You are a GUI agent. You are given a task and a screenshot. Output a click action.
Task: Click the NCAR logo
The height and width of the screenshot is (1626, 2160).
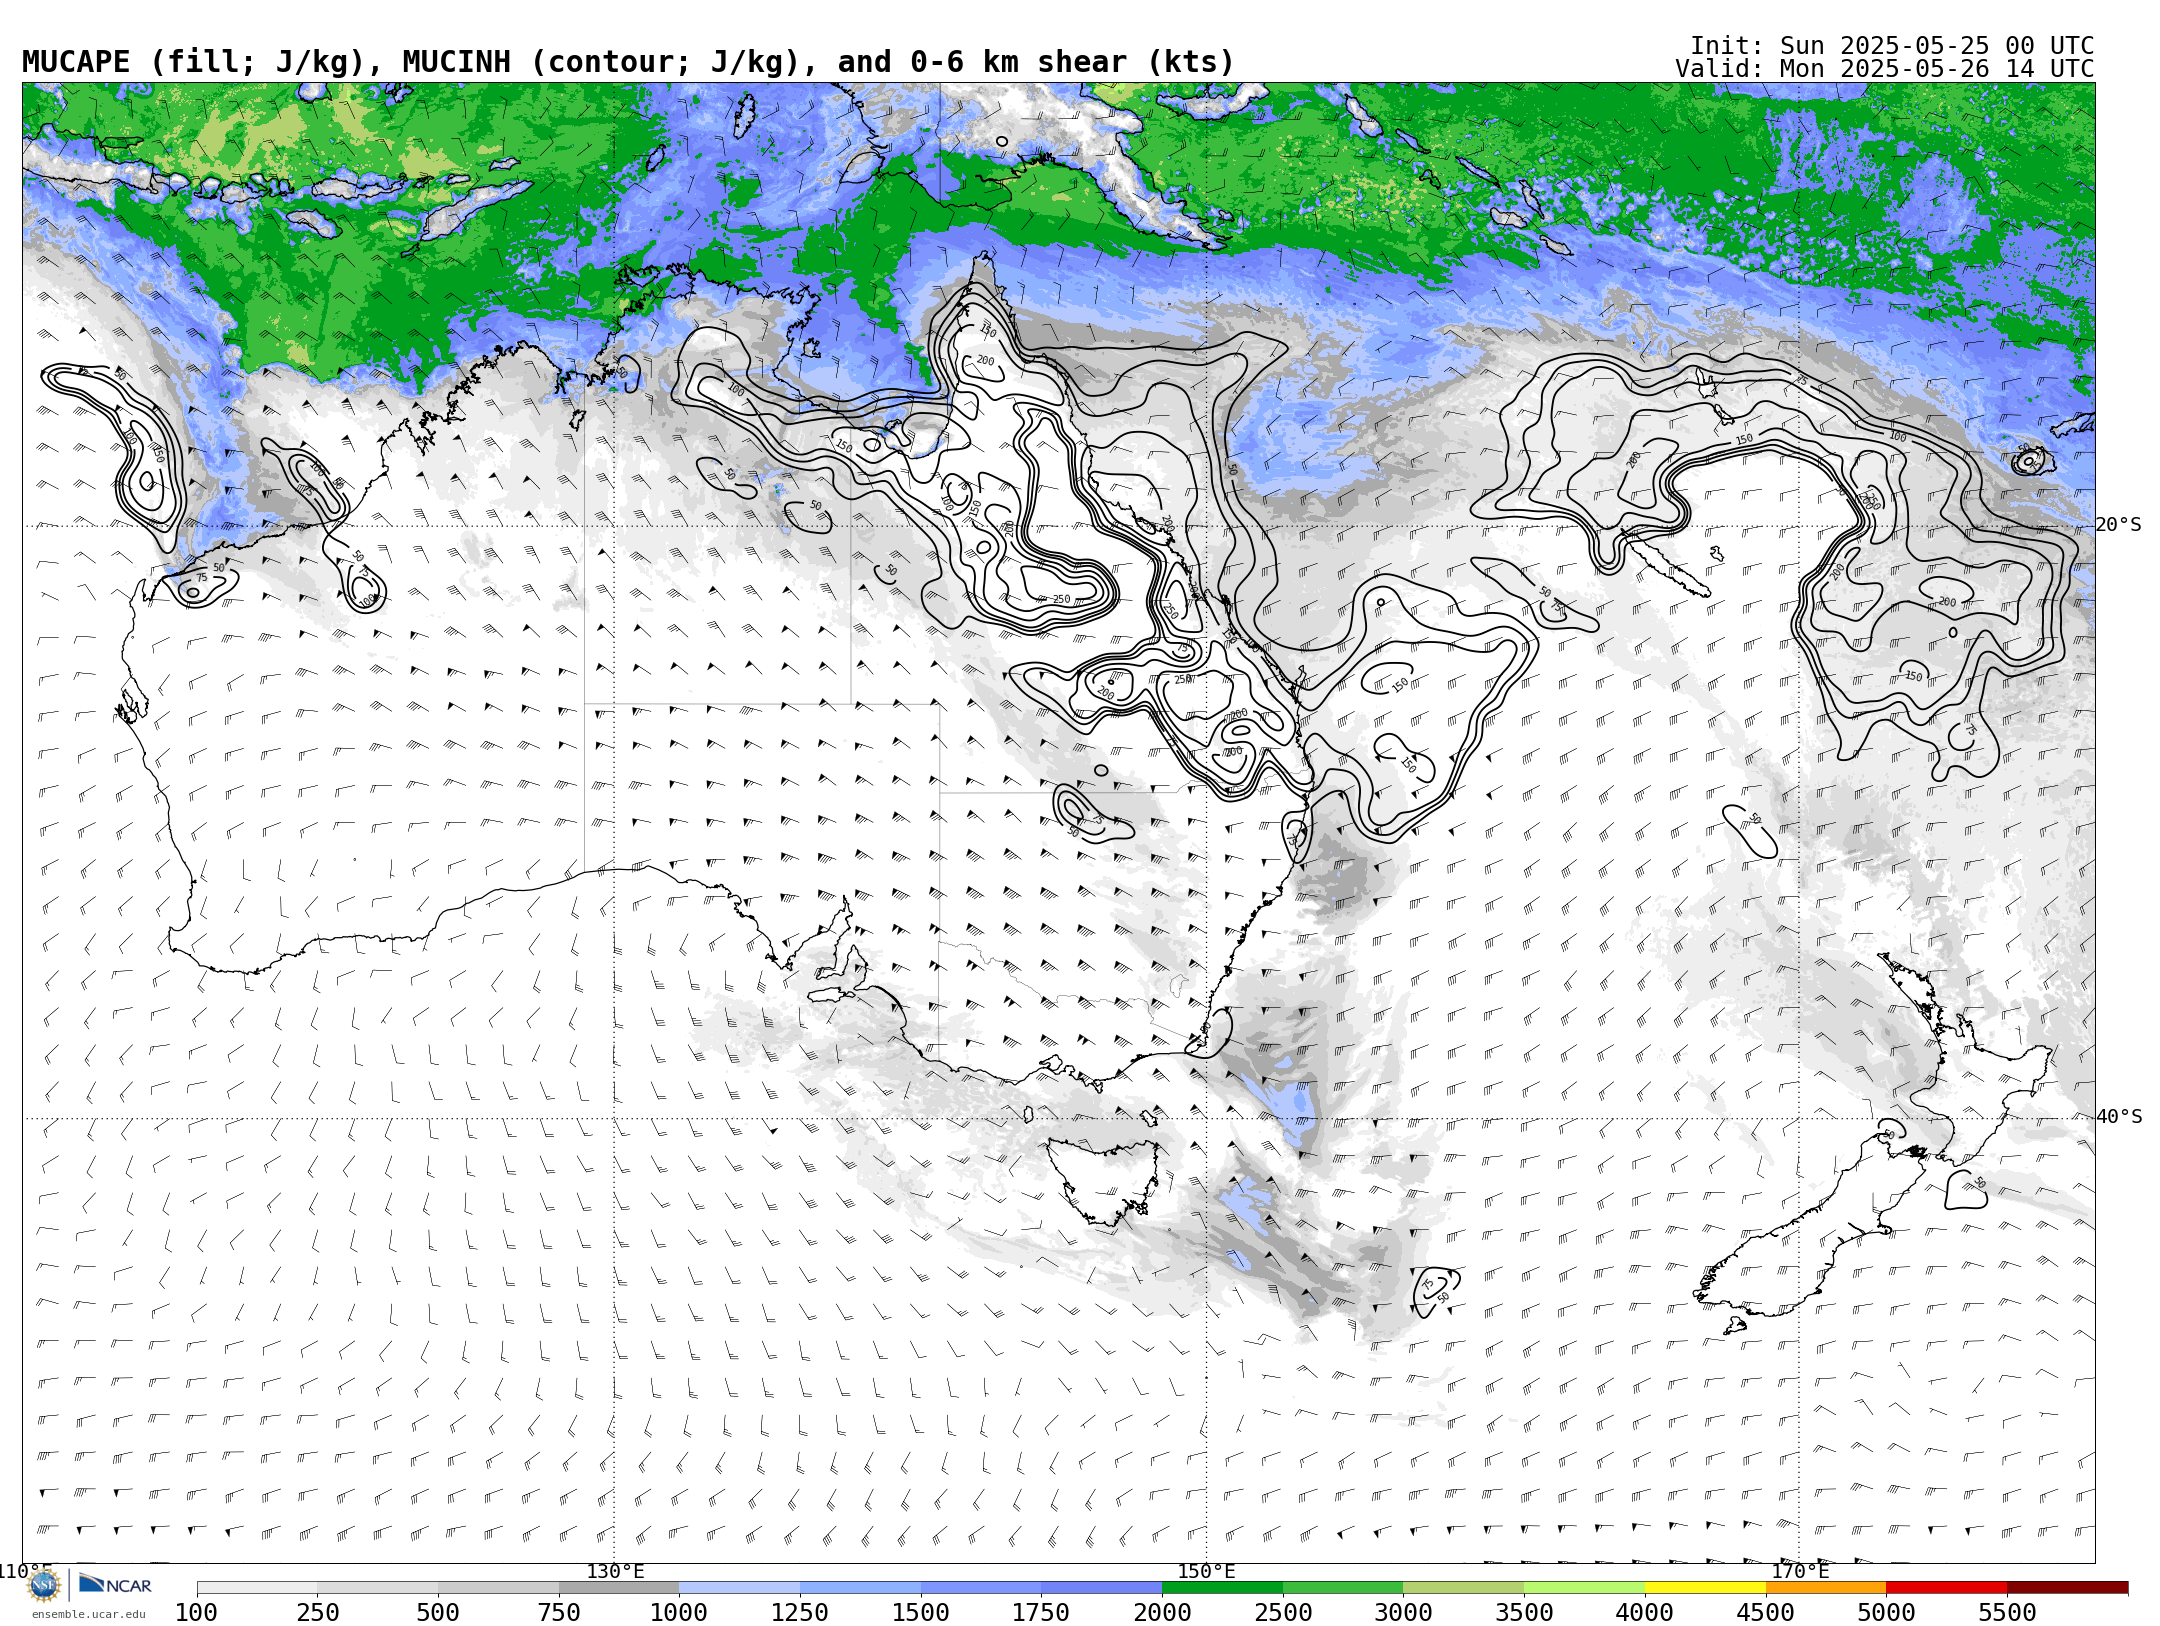click(115, 1584)
